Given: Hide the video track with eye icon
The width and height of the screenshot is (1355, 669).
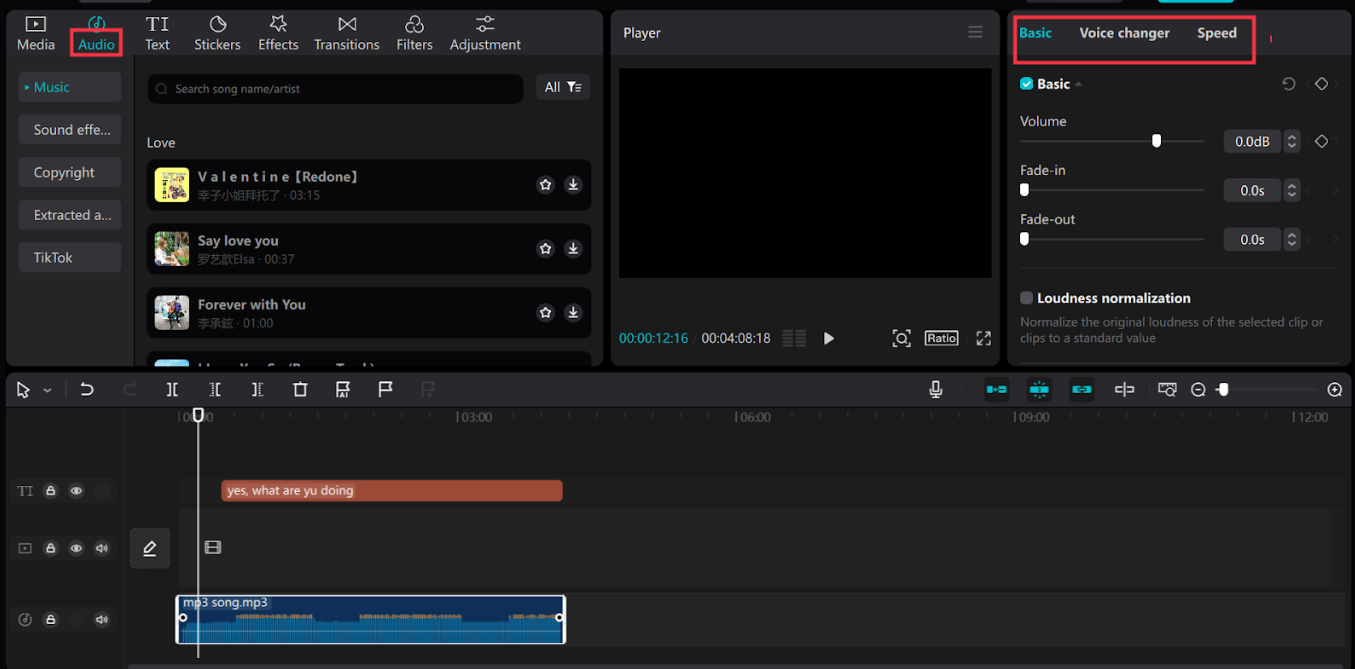Looking at the screenshot, I should pos(76,548).
